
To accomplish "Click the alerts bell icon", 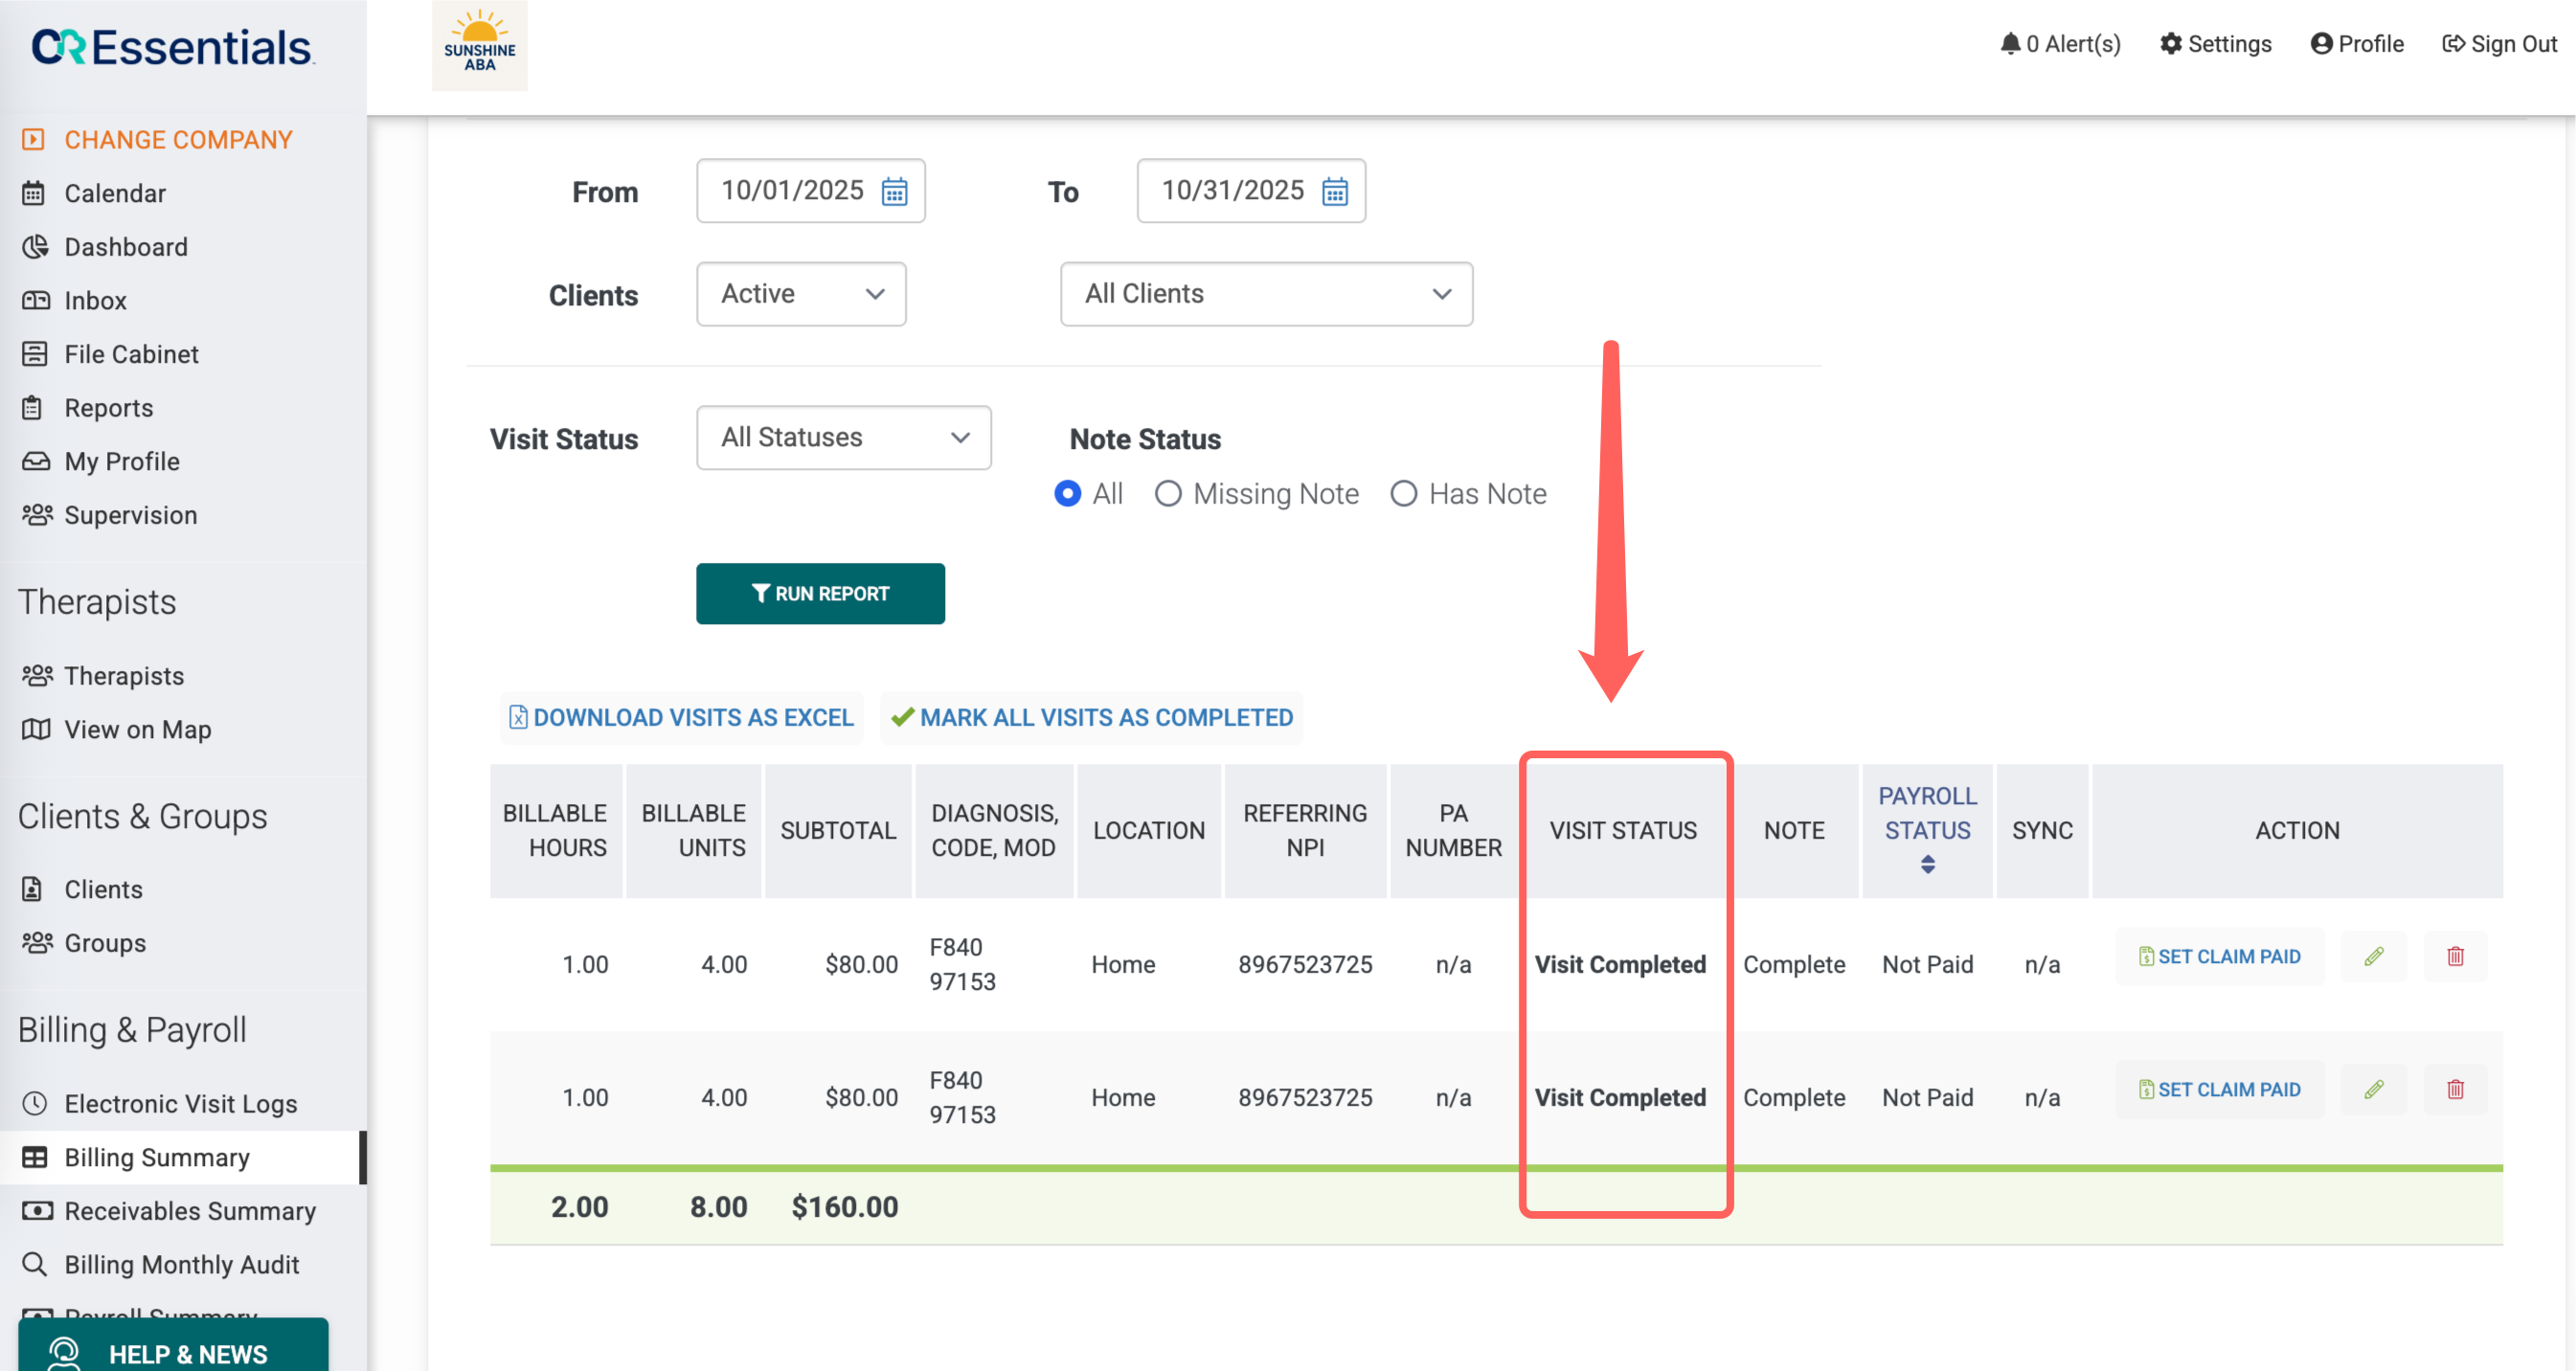I will tap(2009, 44).
